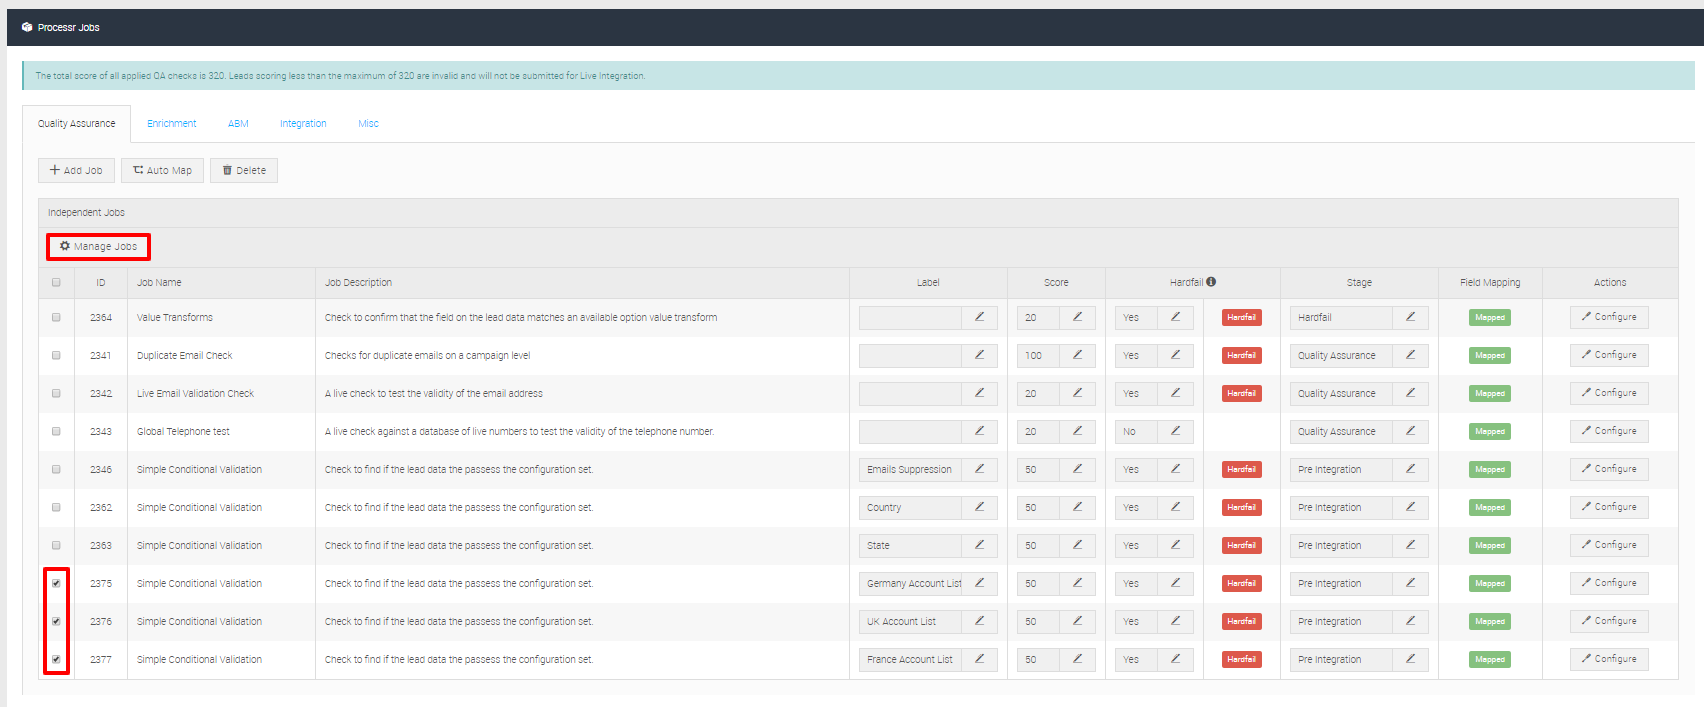The height and width of the screenshot is (707, 1704).
Task: Edit stage pencil icon for job 2377
Action: [x=1410, y=659]
